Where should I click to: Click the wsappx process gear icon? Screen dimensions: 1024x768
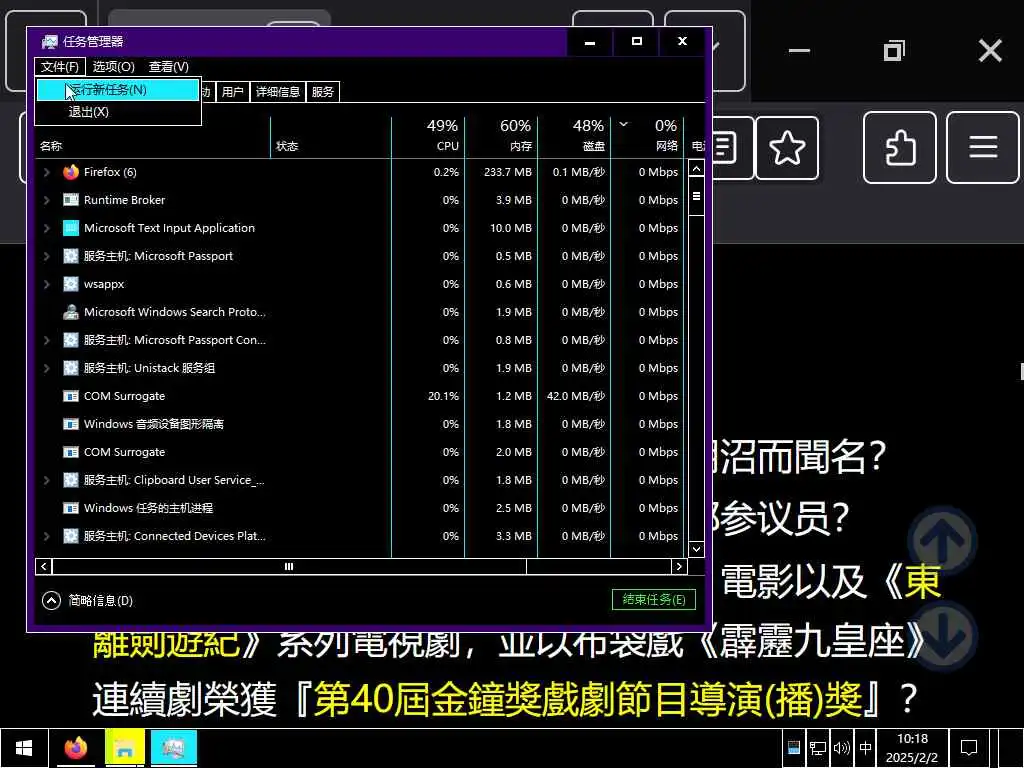click(71, 284)
